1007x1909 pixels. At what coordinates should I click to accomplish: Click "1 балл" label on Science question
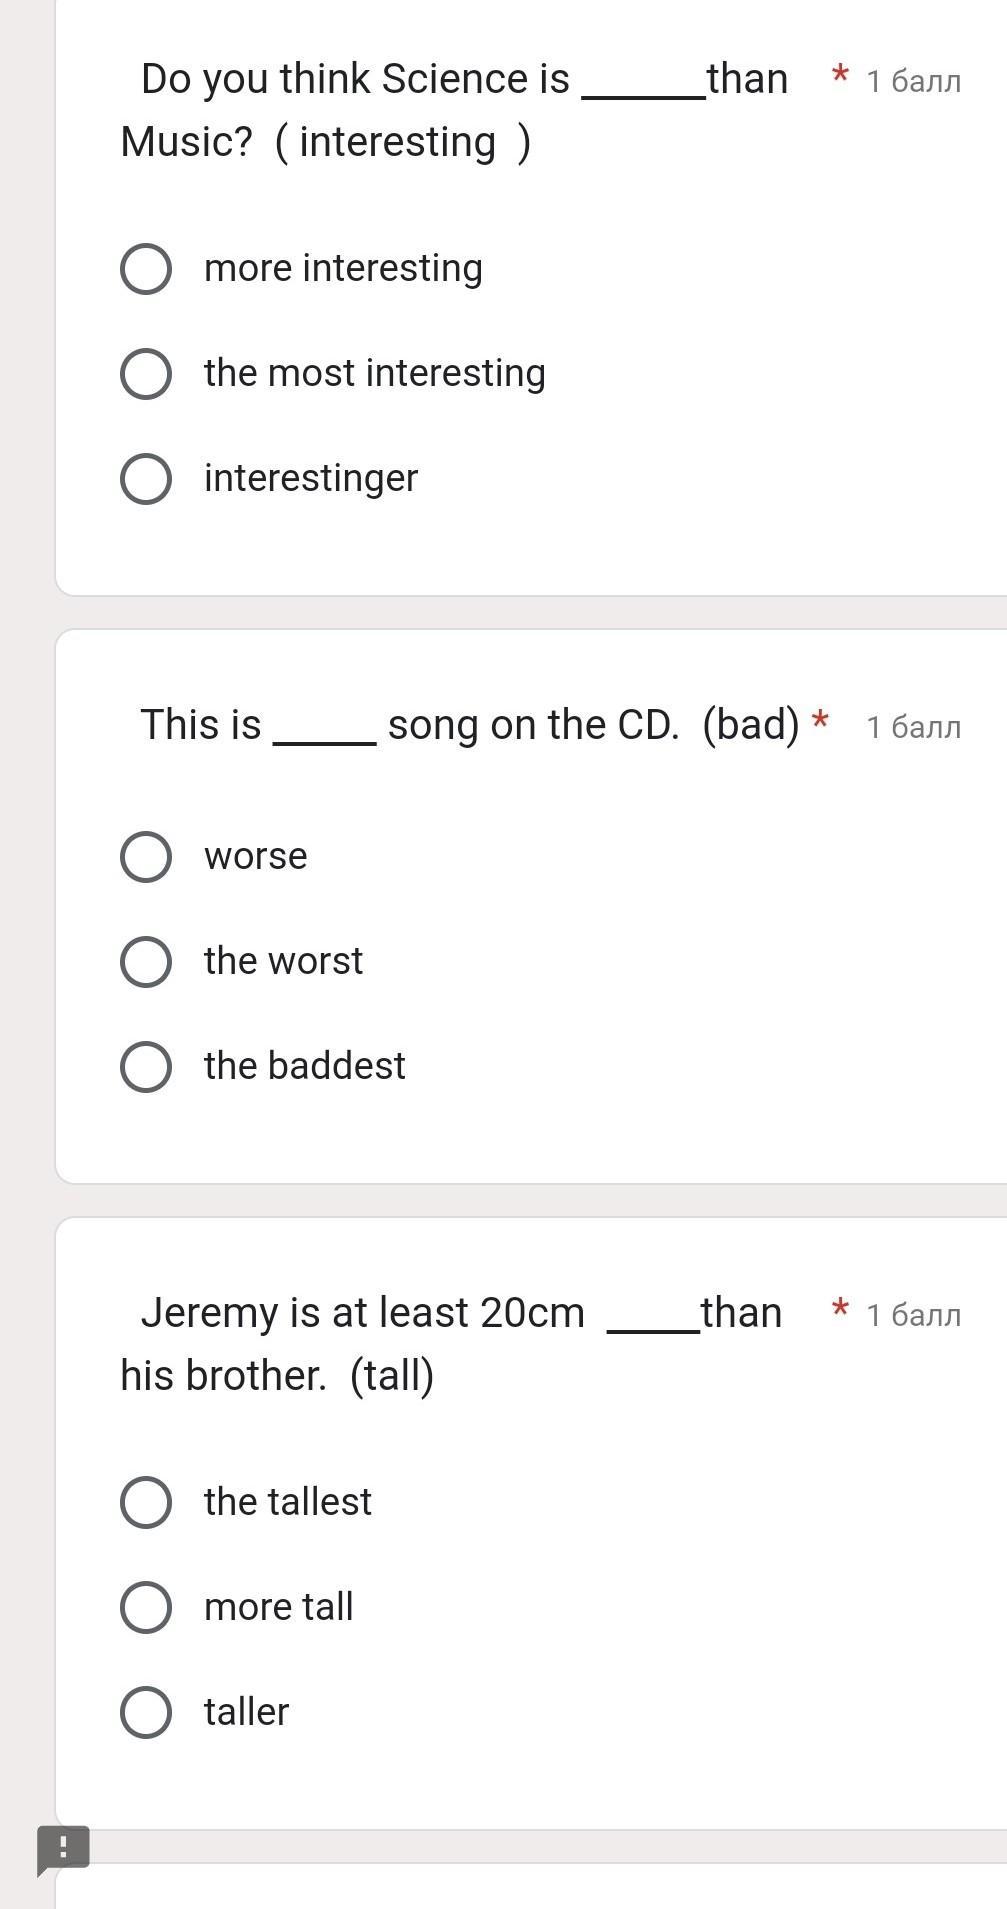pyautogui.click(x=913, y=81)
